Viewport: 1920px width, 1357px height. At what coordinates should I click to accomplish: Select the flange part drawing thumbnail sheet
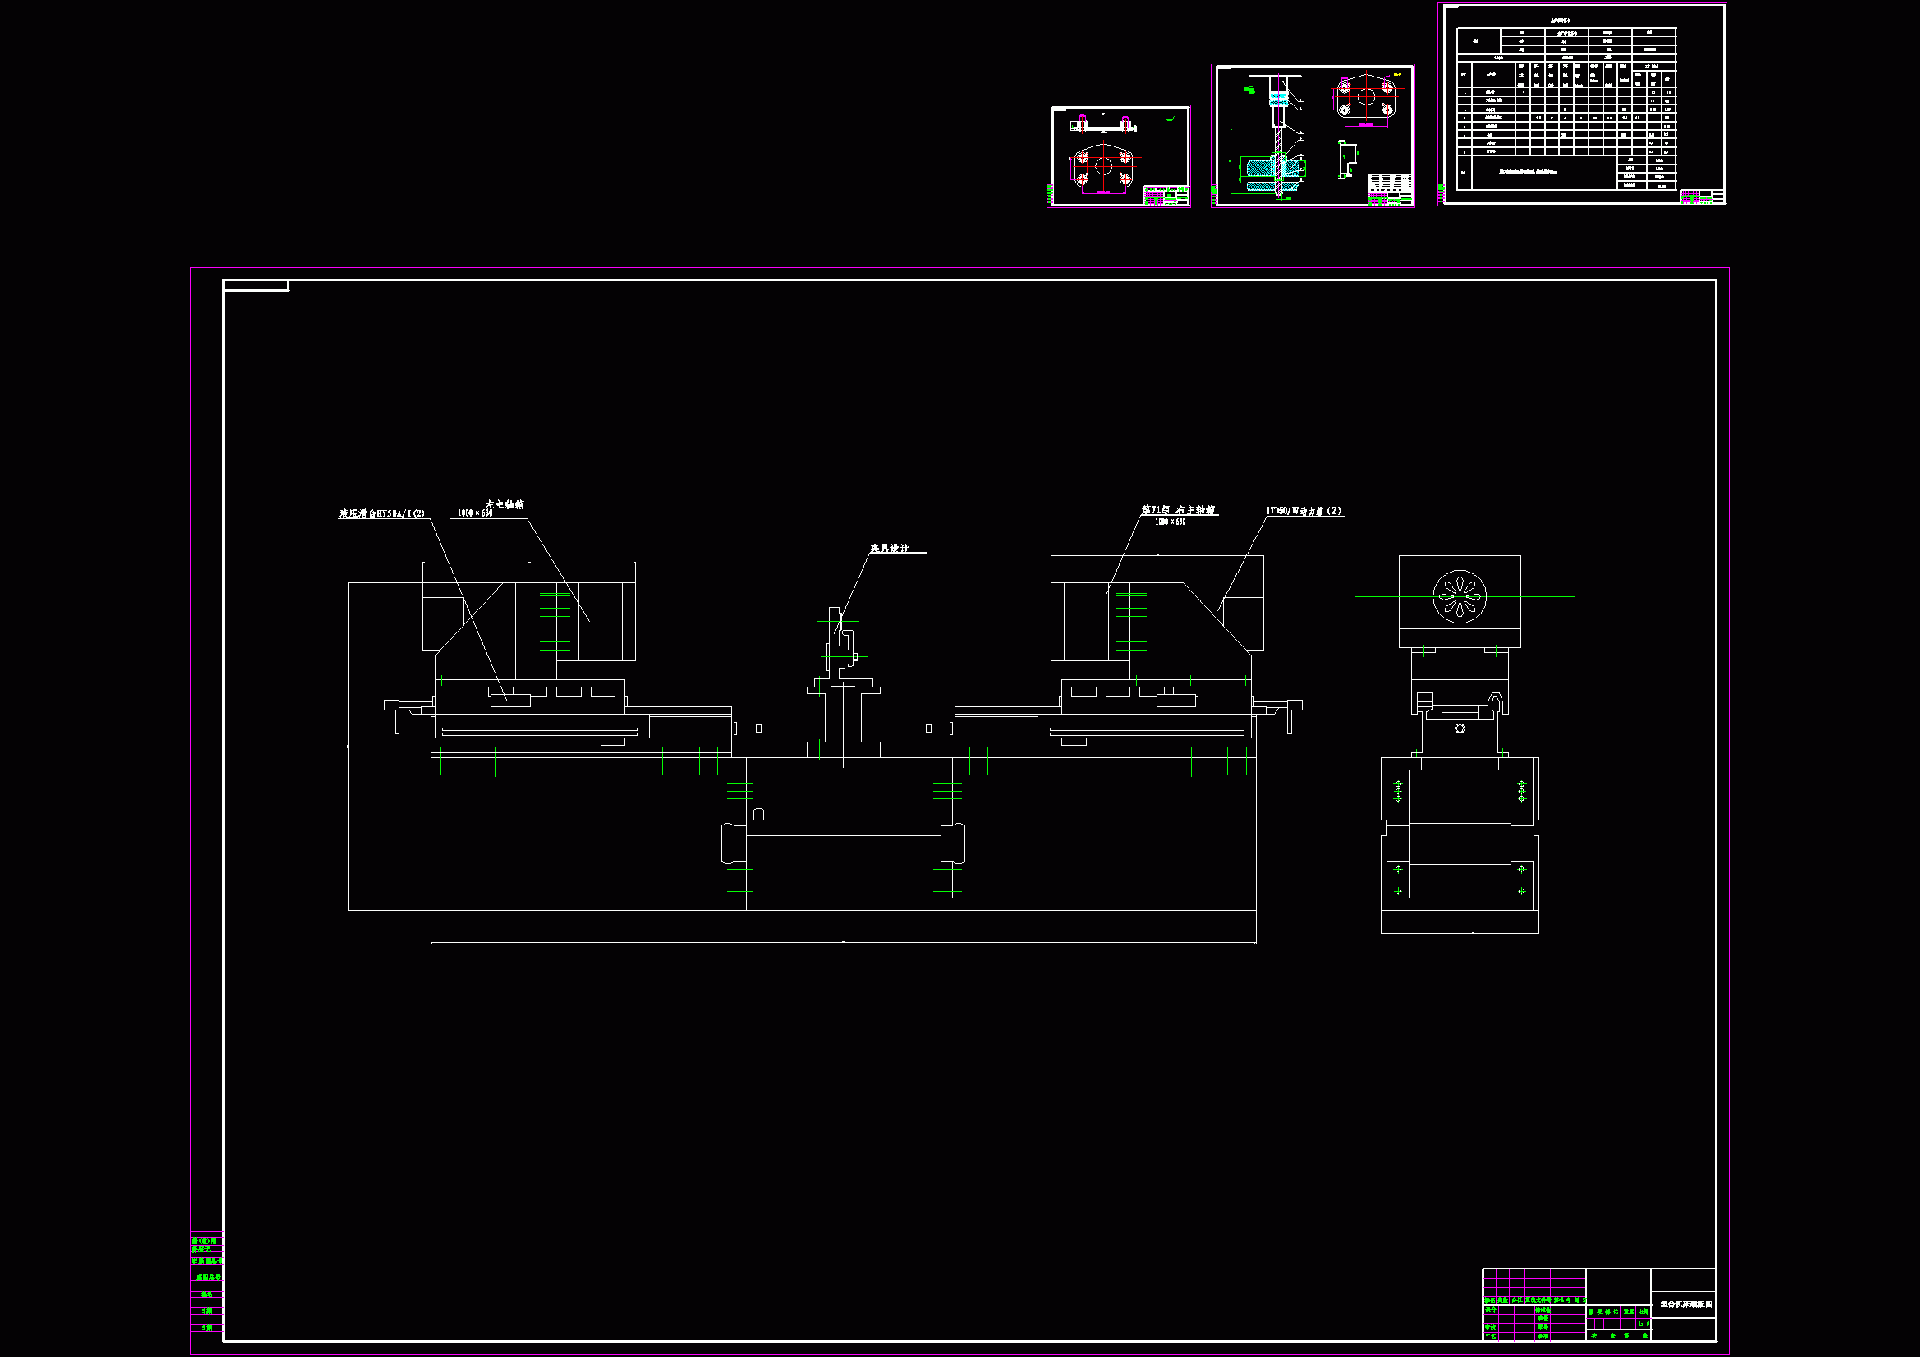[x=1120, y=156]
